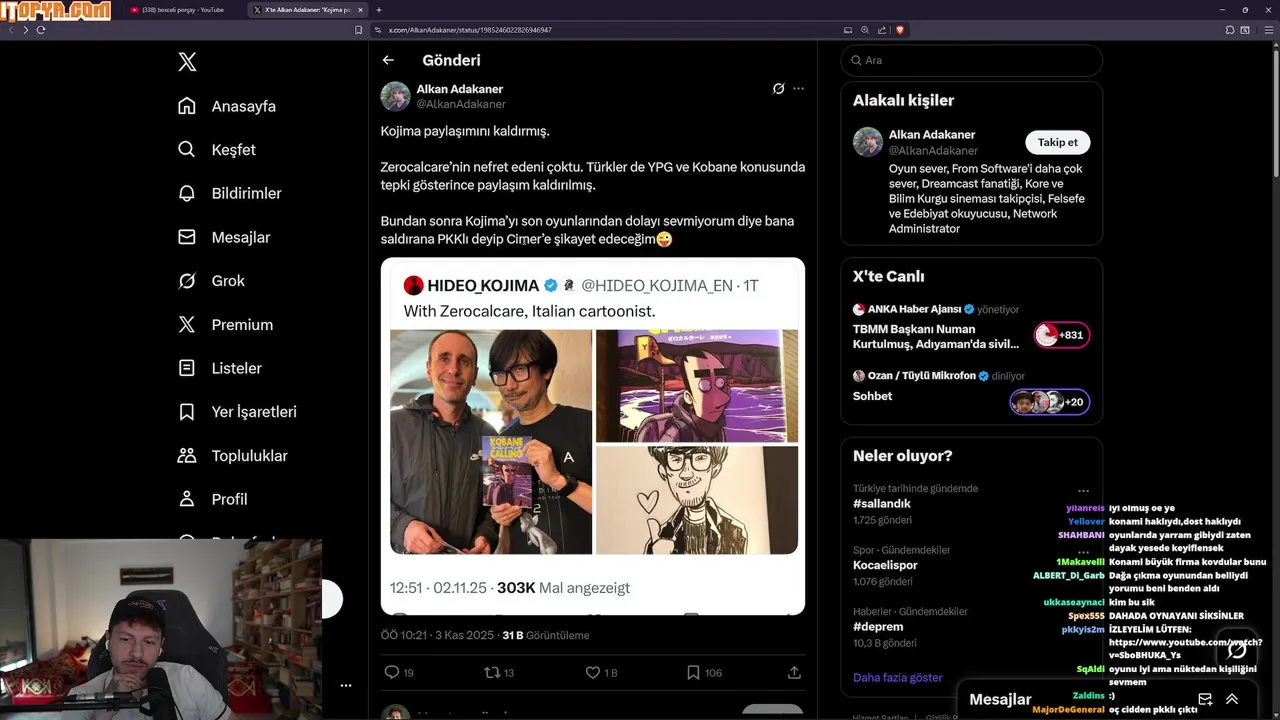Open Keşfet search page
Viewport: 1280px width, 720px height.
point(217,150)
